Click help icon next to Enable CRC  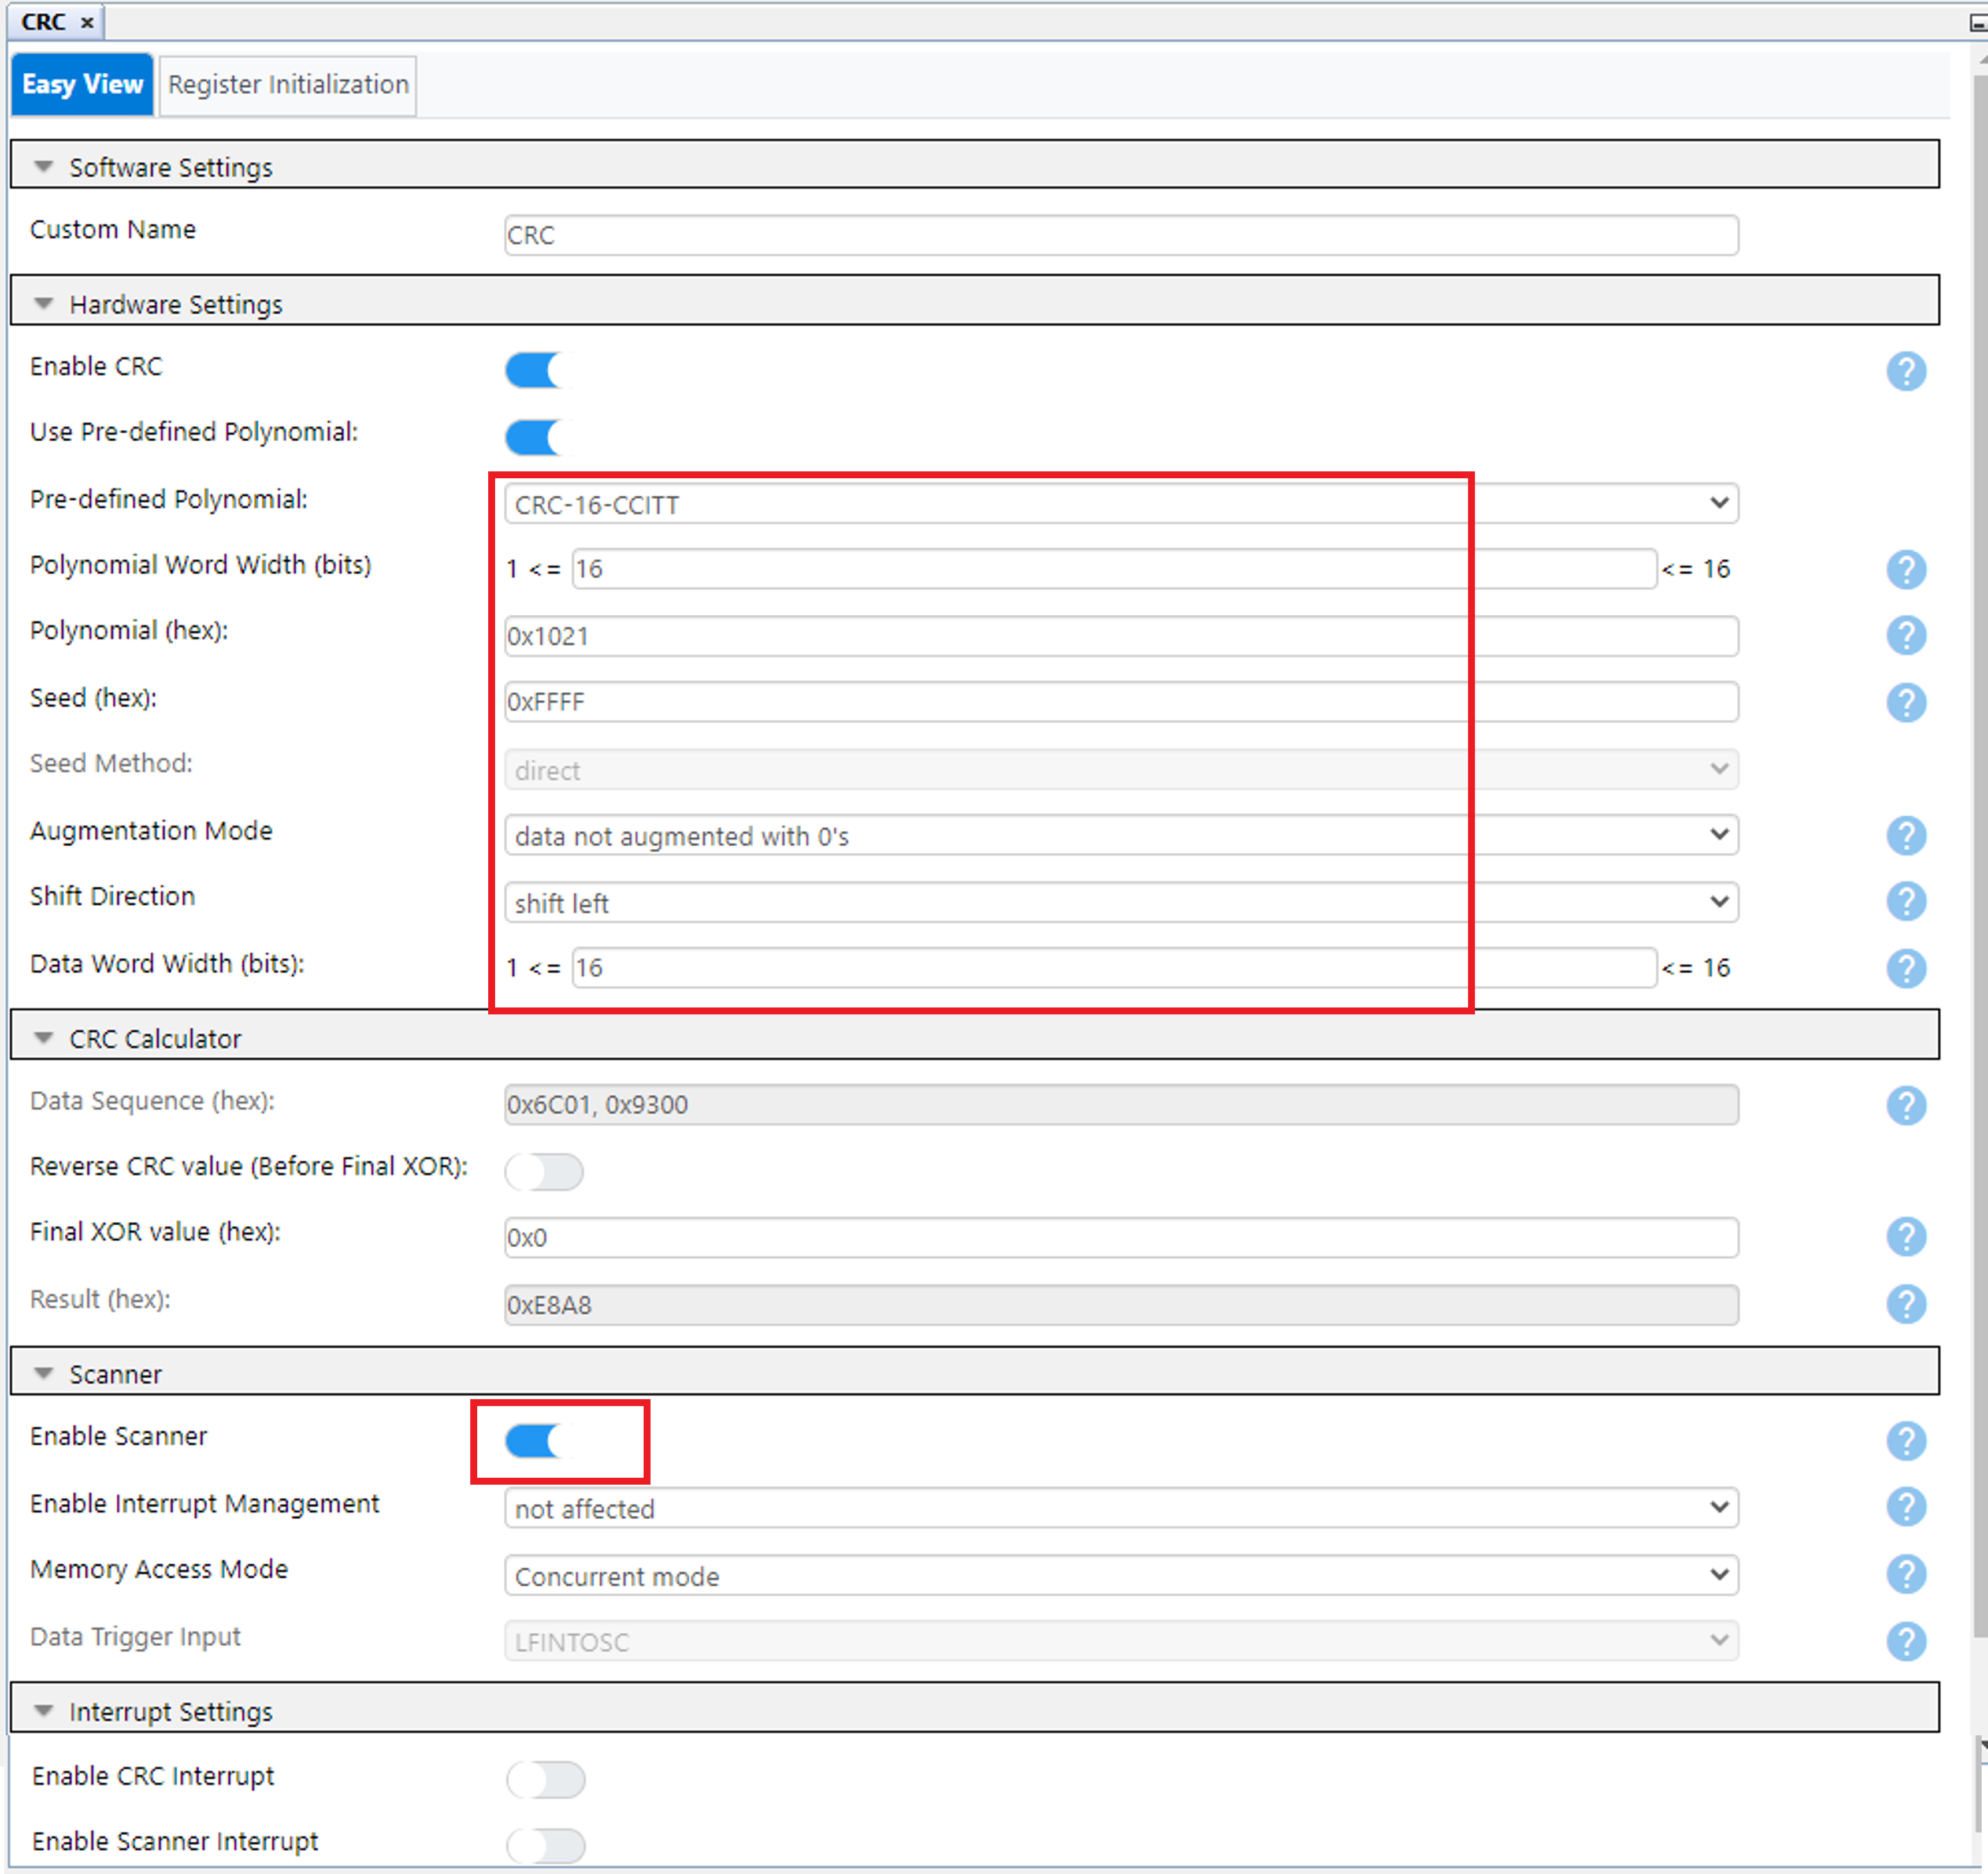1906,371
